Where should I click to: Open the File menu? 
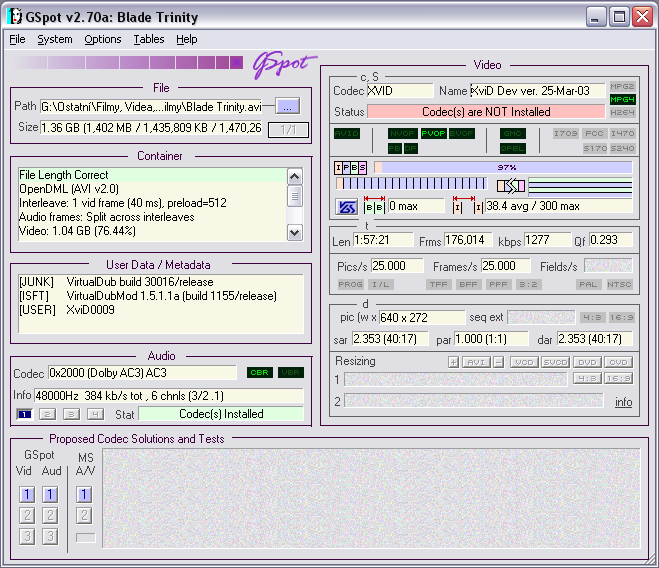[18, 39]
